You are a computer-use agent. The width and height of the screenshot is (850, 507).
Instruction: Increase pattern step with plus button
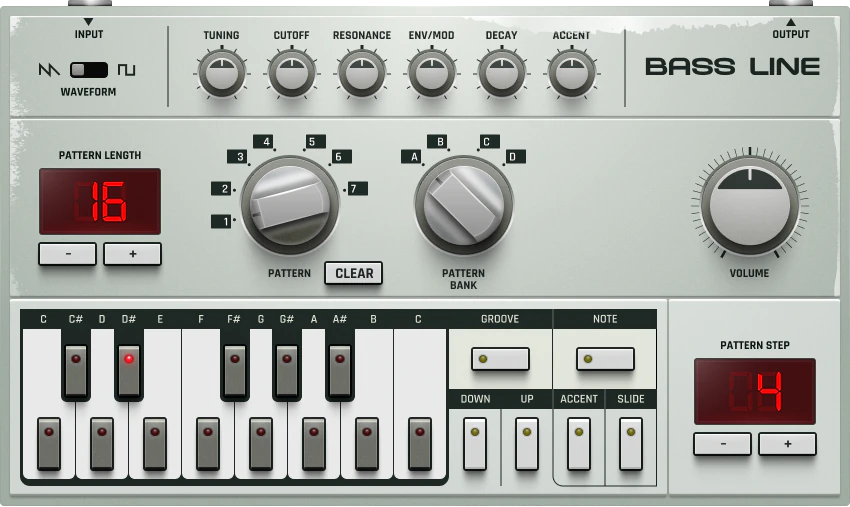coord(788,444)
